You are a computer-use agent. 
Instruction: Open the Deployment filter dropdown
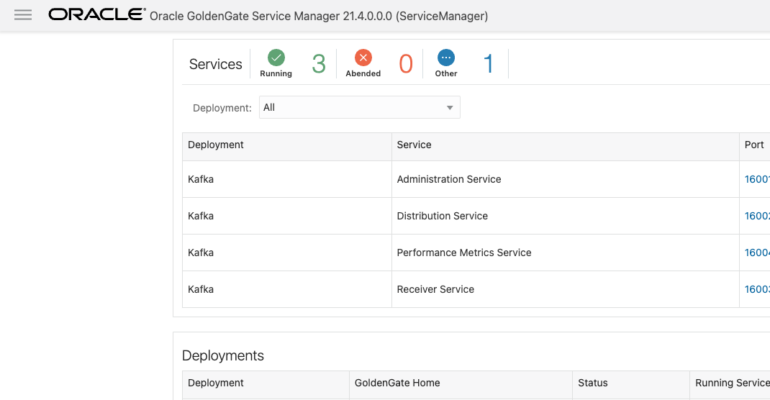(359, 107)
